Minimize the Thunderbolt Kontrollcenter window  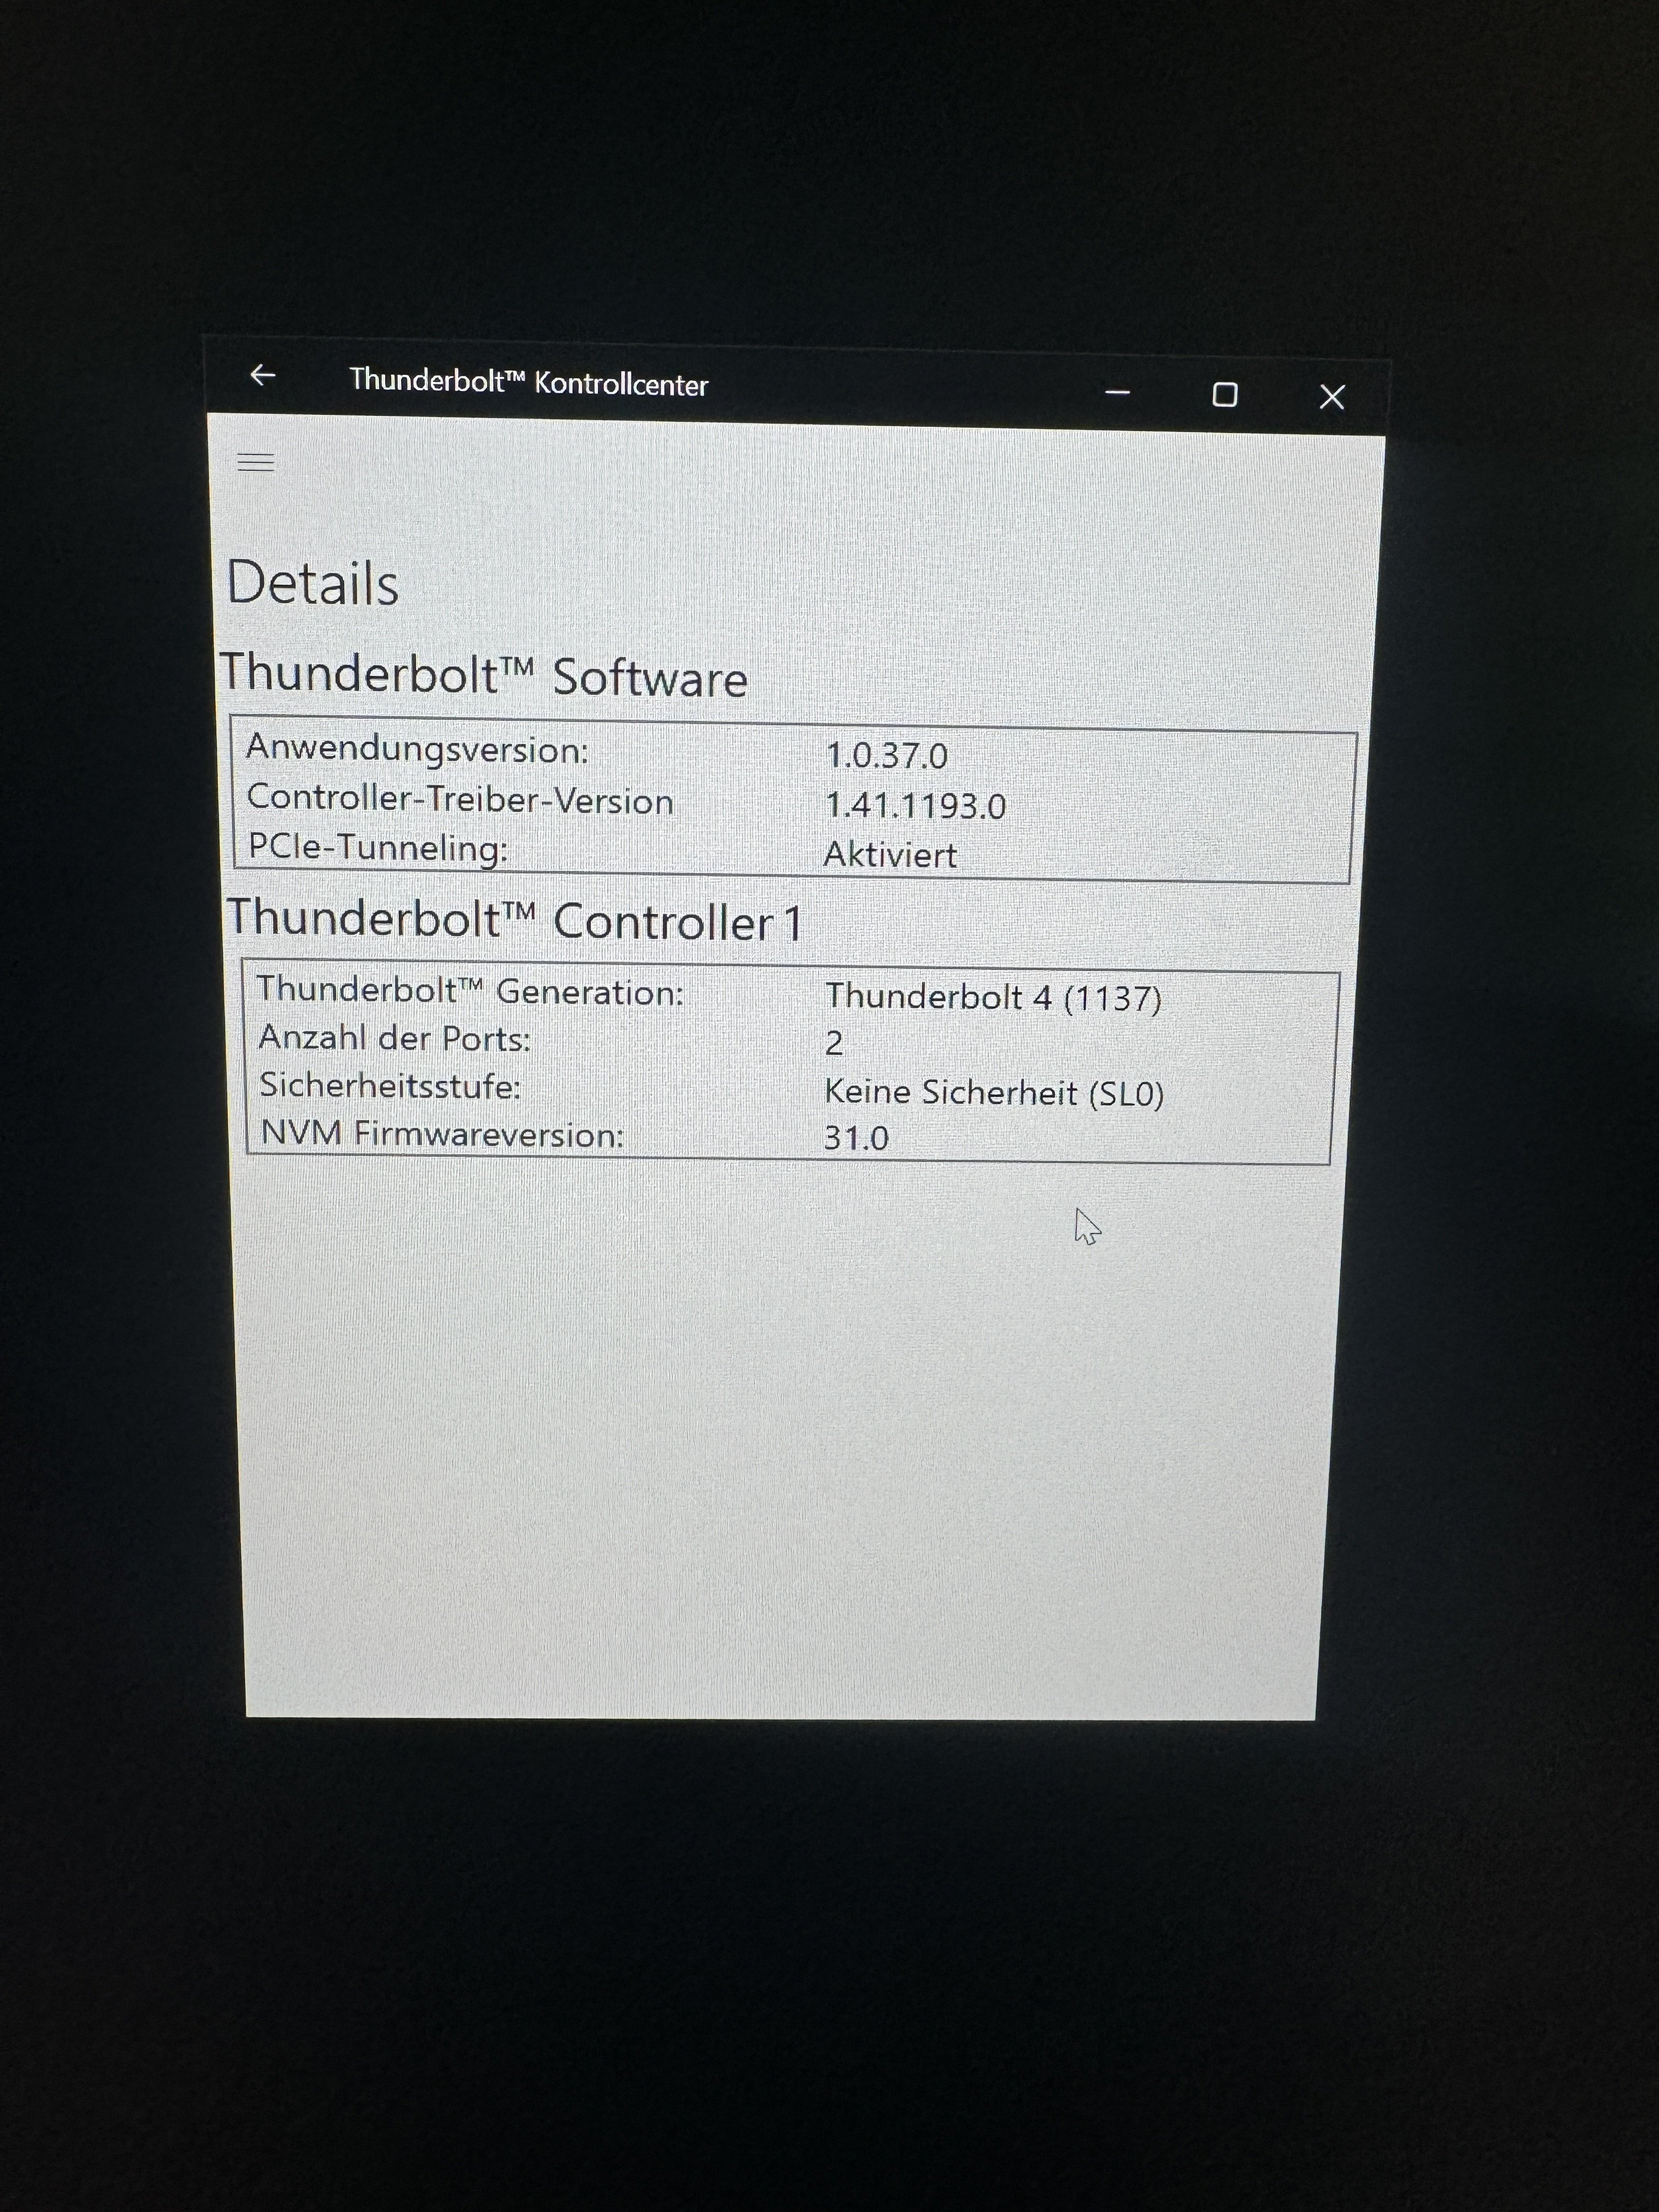point(1117,393)
